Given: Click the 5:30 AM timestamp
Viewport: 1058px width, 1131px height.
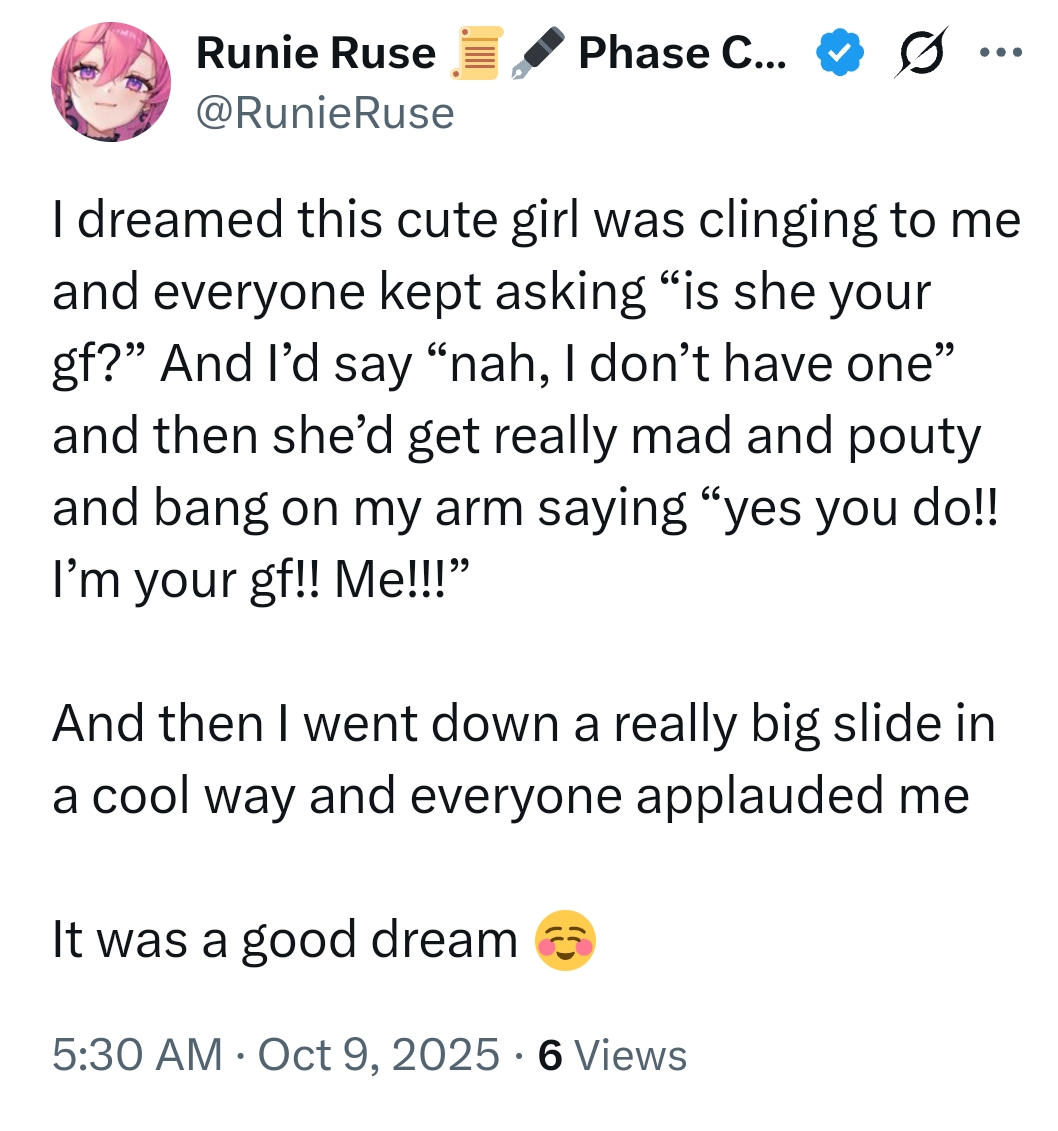Looking at the screenshot, I should pos(138,1055).
